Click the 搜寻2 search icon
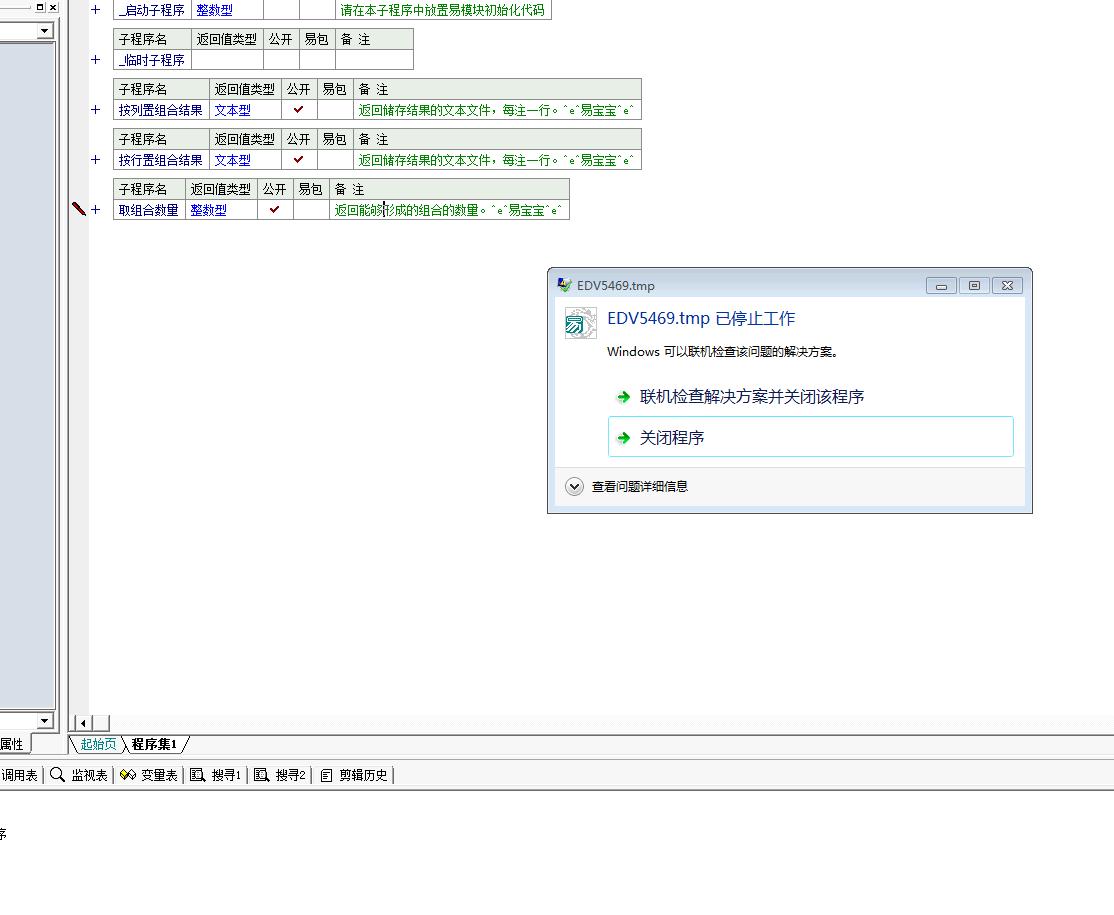The width and height of the screenshot is (1114, 915). 261,775
